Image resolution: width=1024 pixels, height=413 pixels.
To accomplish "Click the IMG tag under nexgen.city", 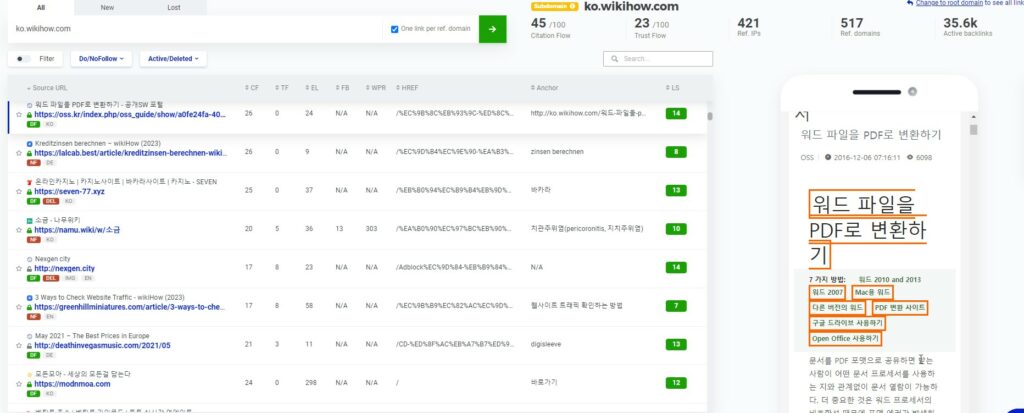I will coord(69,278).
